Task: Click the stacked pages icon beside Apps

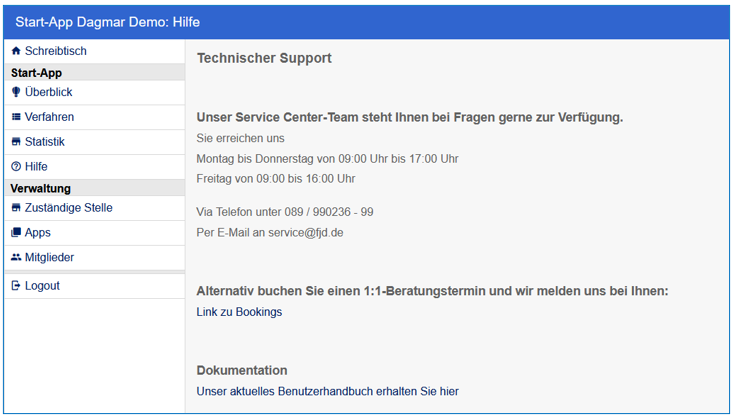Action: (x=16, y=233)
